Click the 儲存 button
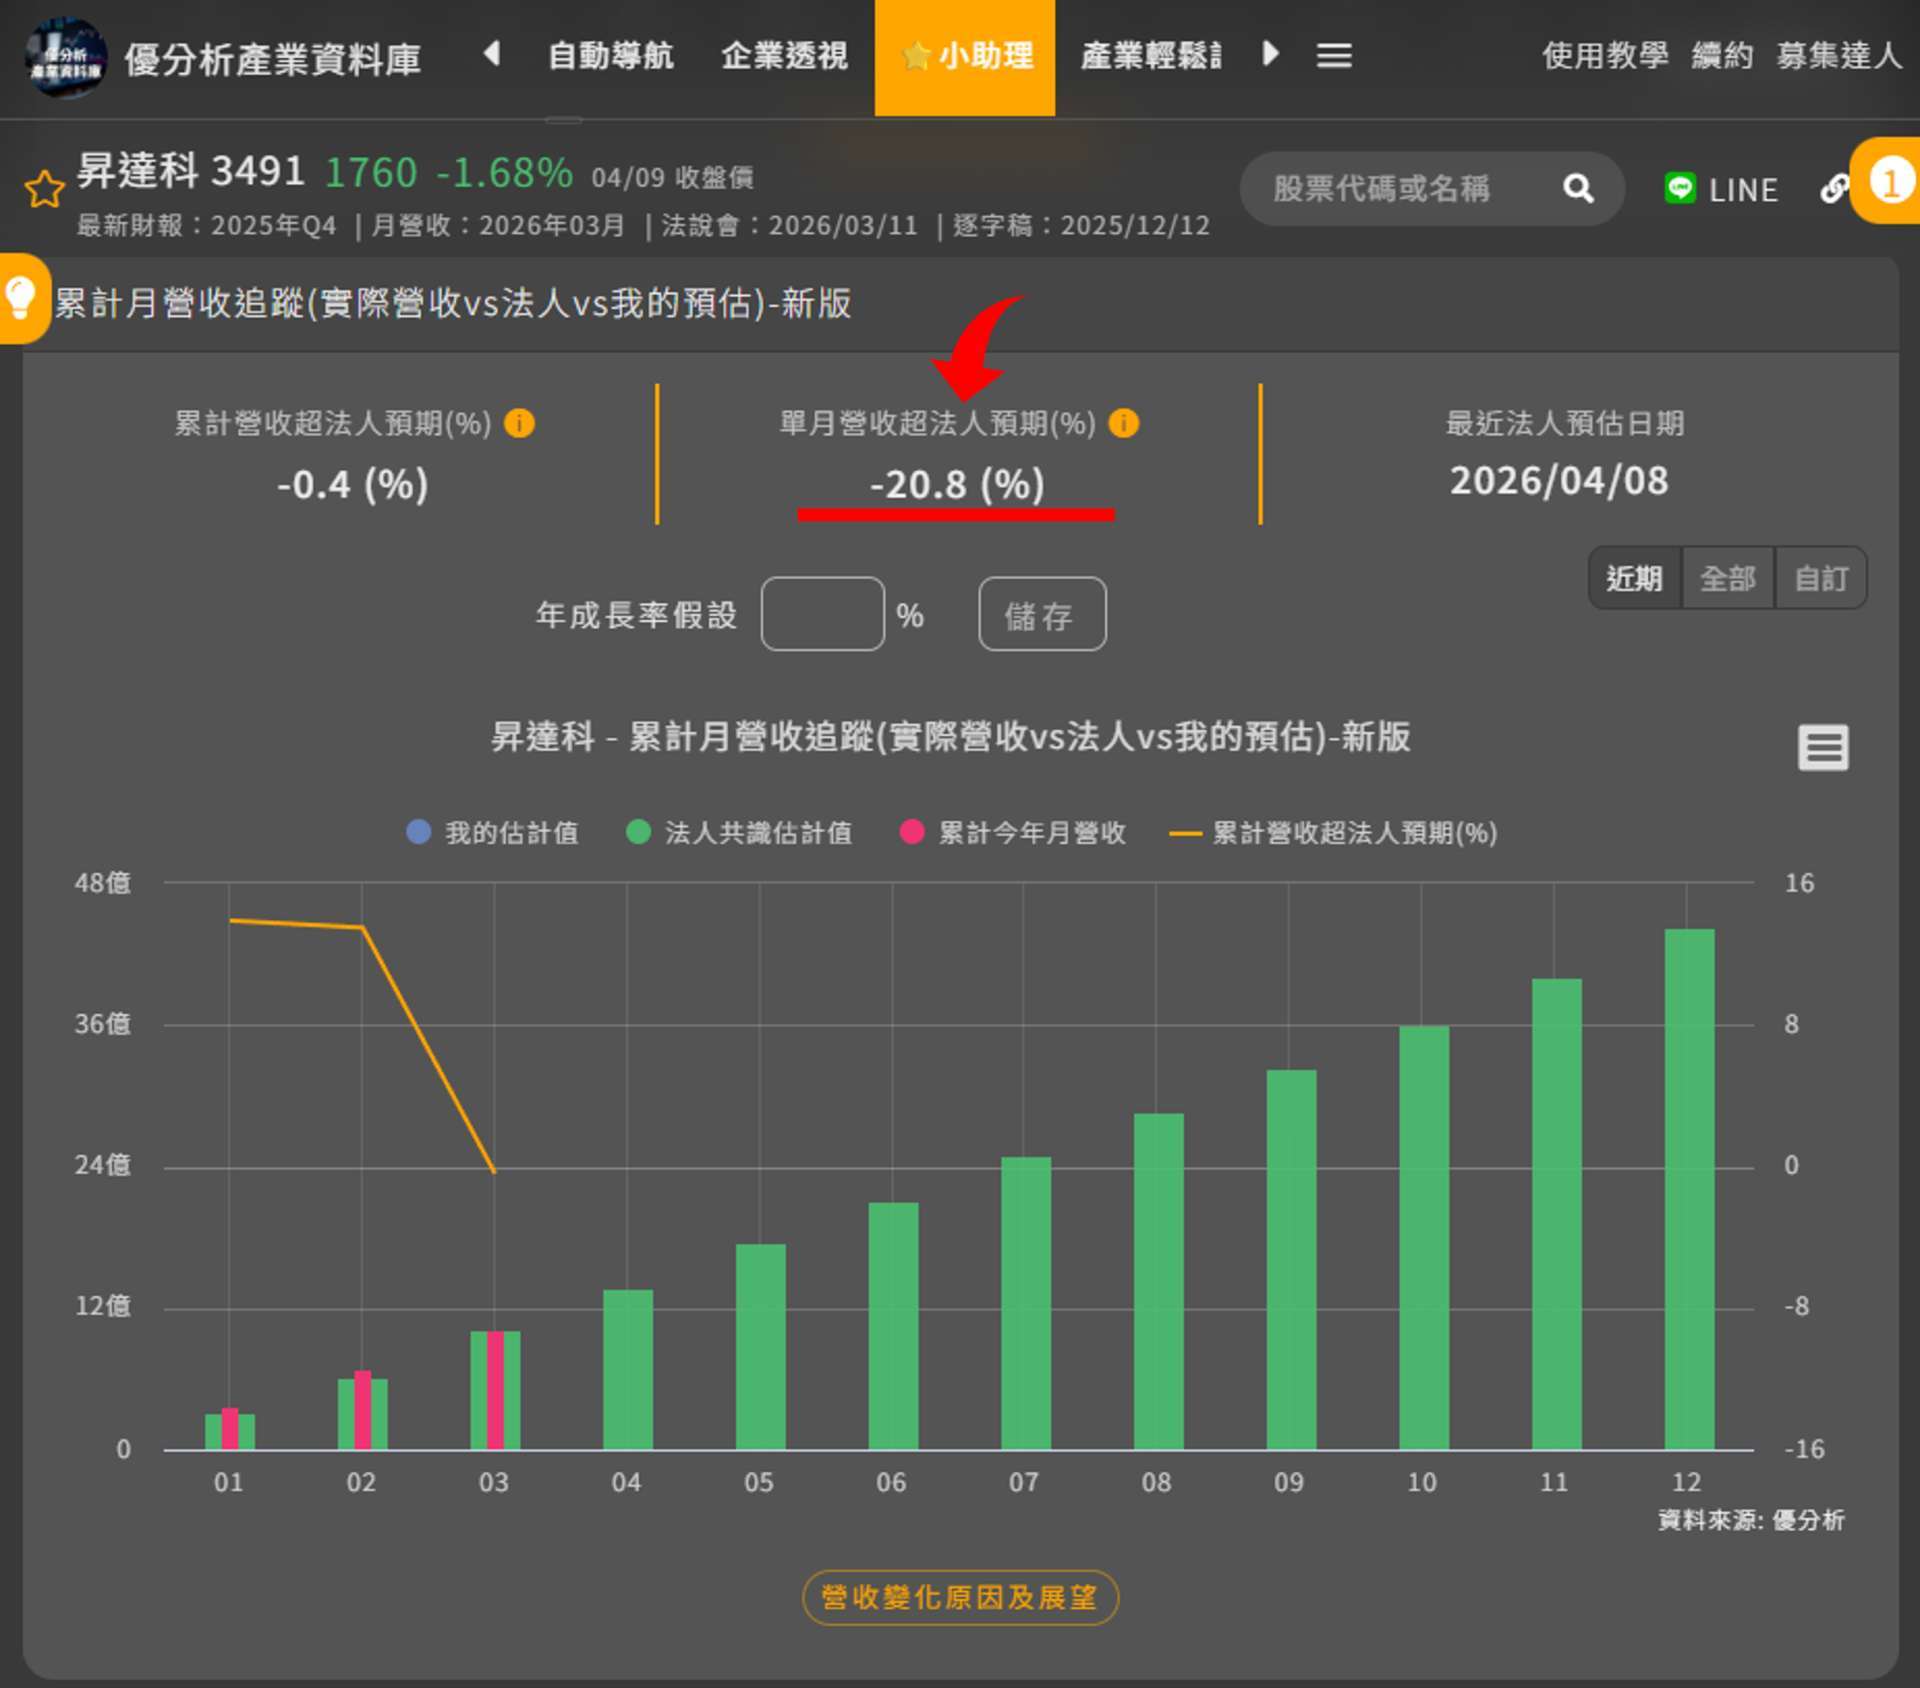Image resolution: width=1920 pixels, height=1688 pixels. 1041,614
